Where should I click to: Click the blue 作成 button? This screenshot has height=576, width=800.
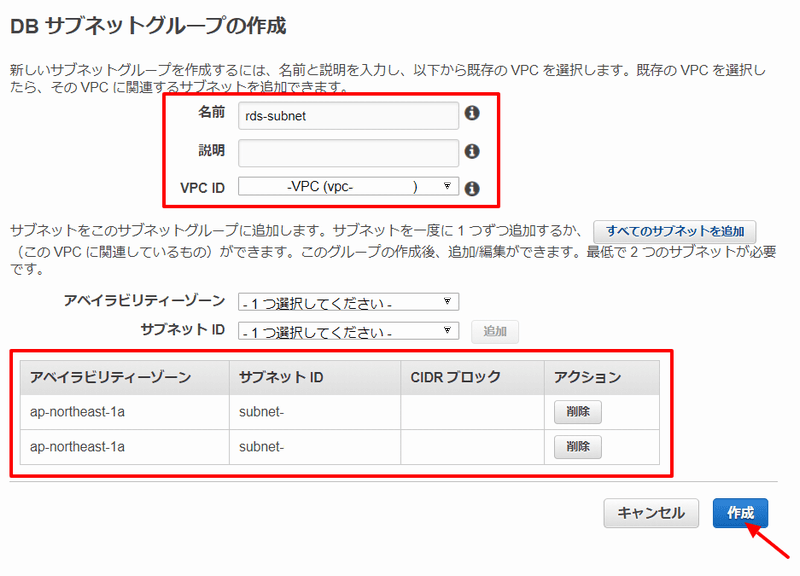[740, 512]
